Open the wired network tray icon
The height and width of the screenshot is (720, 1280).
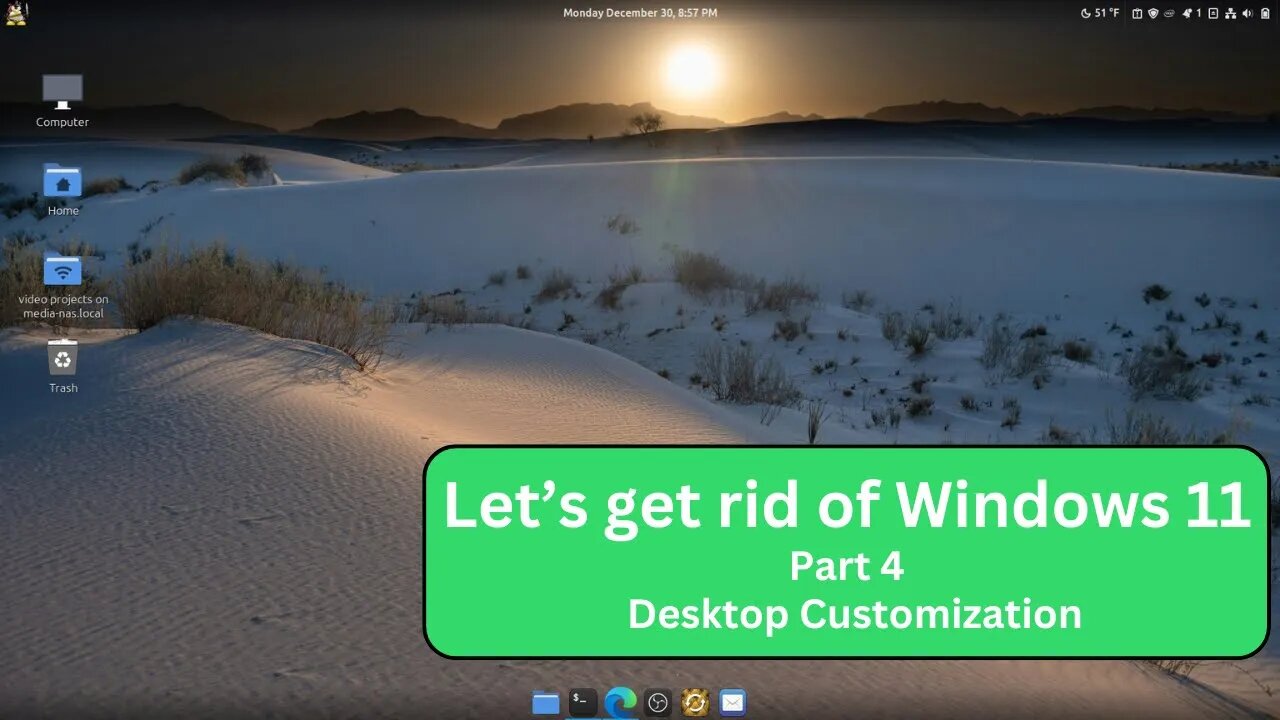click(1230, 13)
